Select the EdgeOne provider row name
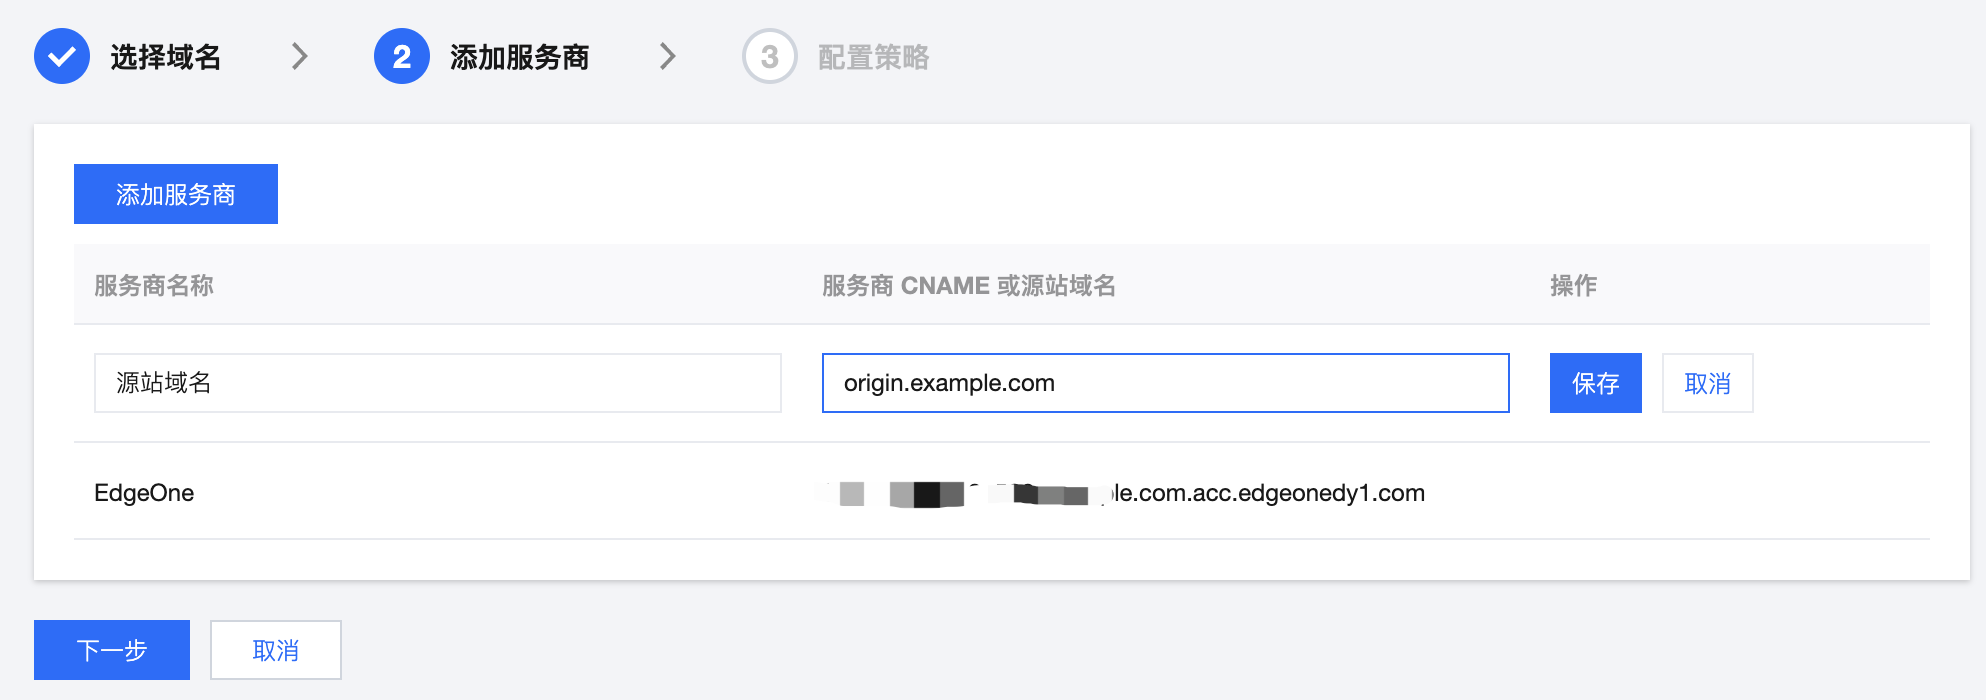Viewport: 1986px width, 700px height. tap(144, 493)
